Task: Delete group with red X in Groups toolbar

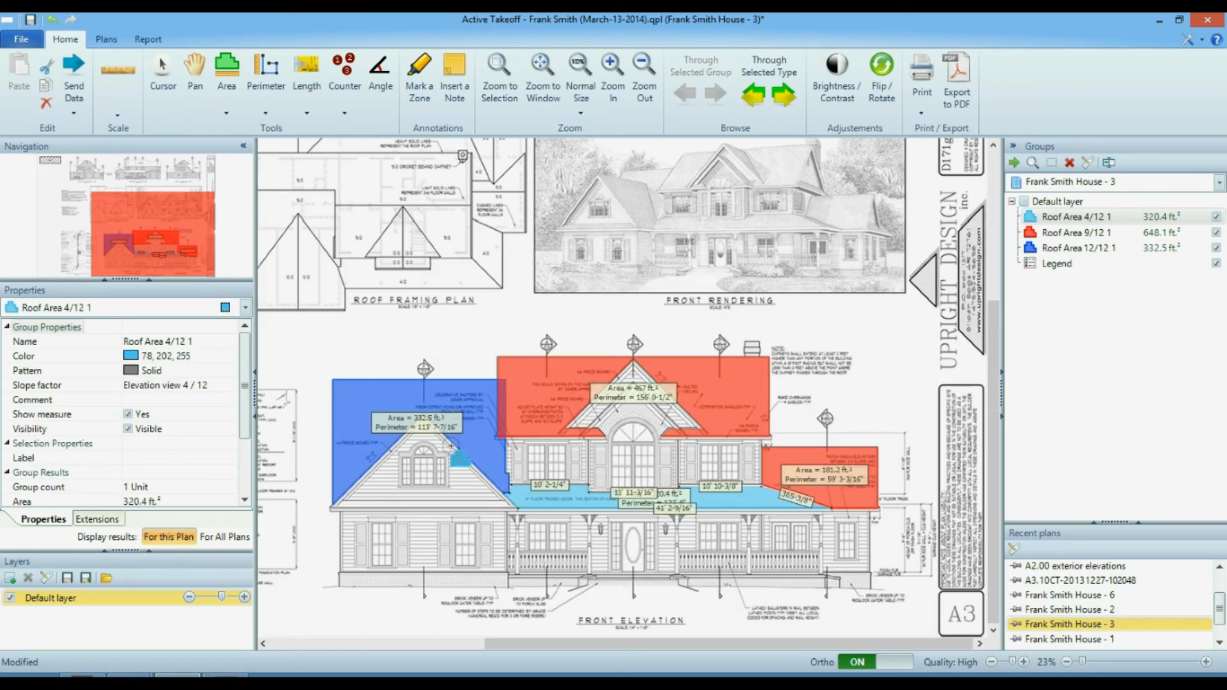Action: pos(1069,163)
